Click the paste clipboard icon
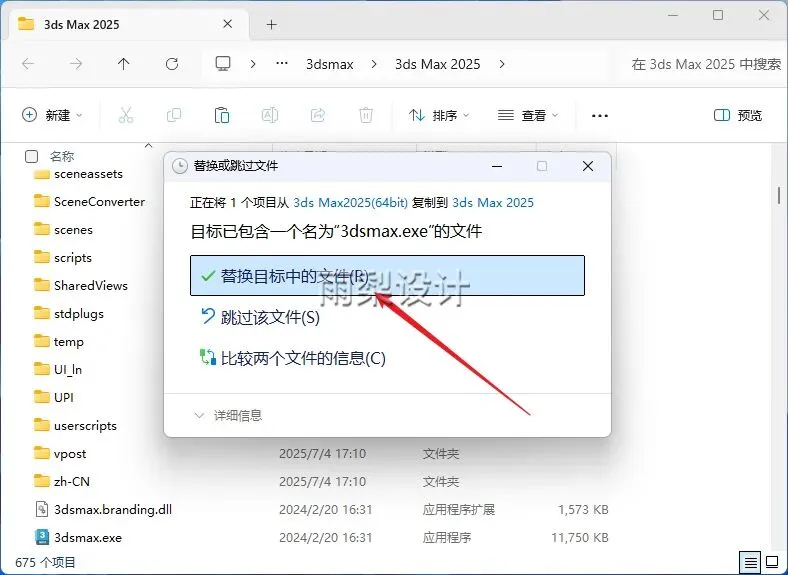Viewport: 788px width, 575px height. coord(222,116)
